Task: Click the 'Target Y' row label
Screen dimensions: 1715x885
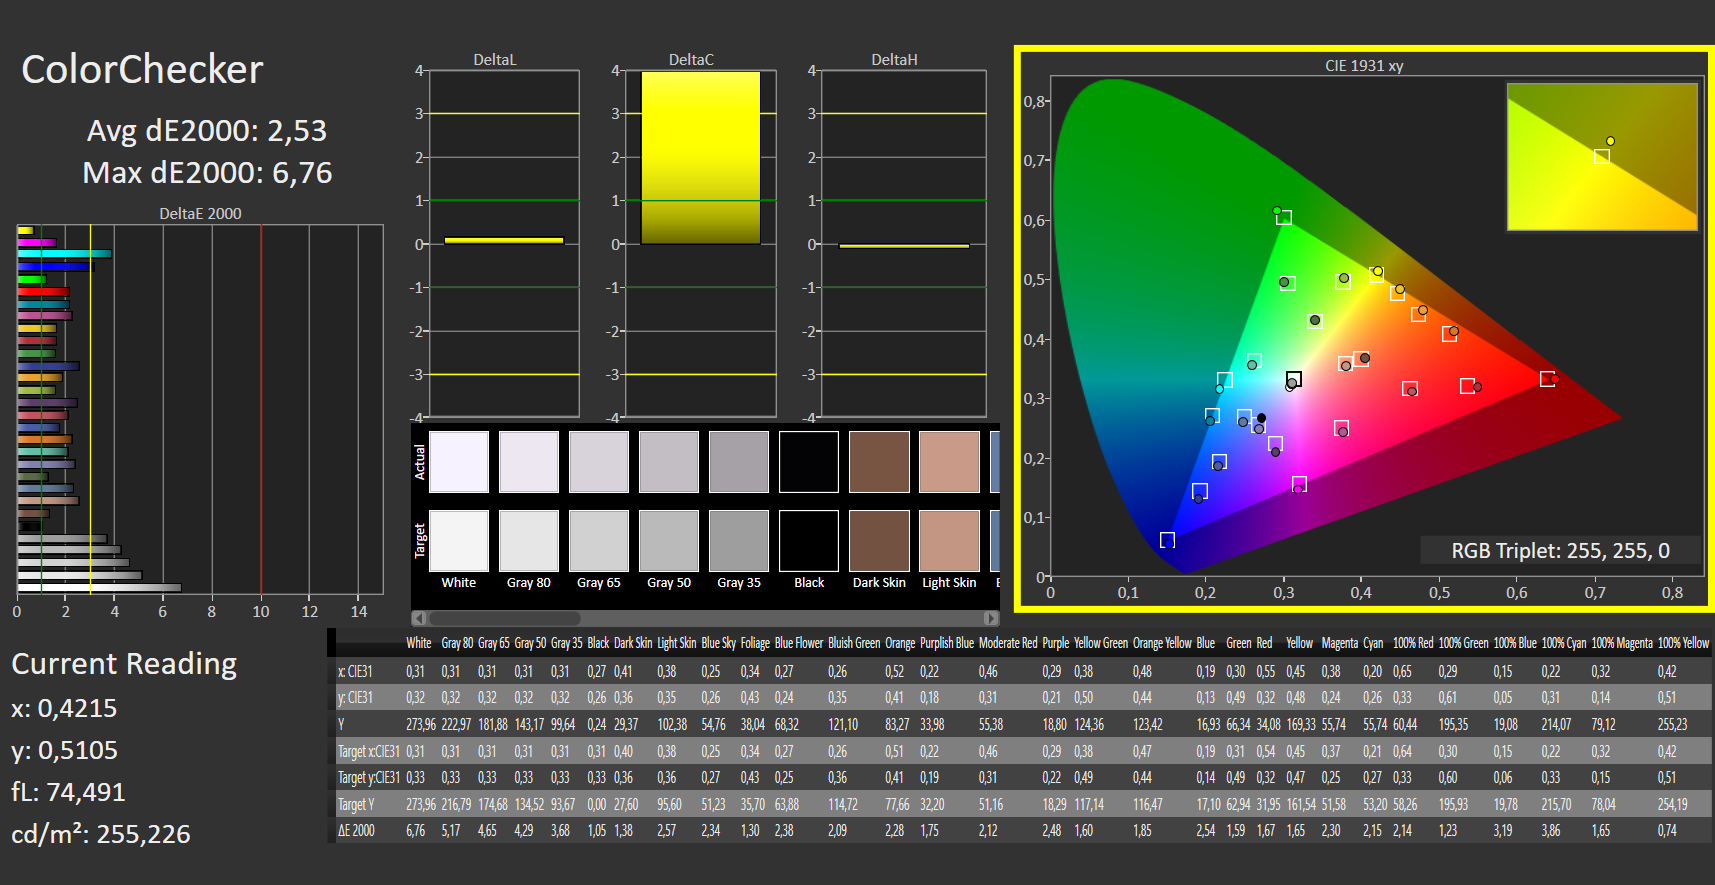Action: 356,805
